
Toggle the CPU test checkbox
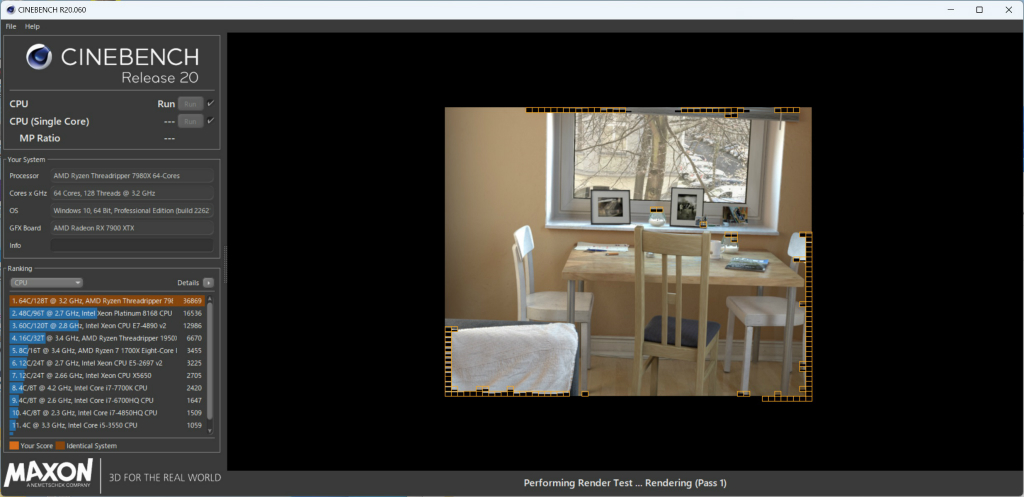pyautogui.click(x=210, y=103)
